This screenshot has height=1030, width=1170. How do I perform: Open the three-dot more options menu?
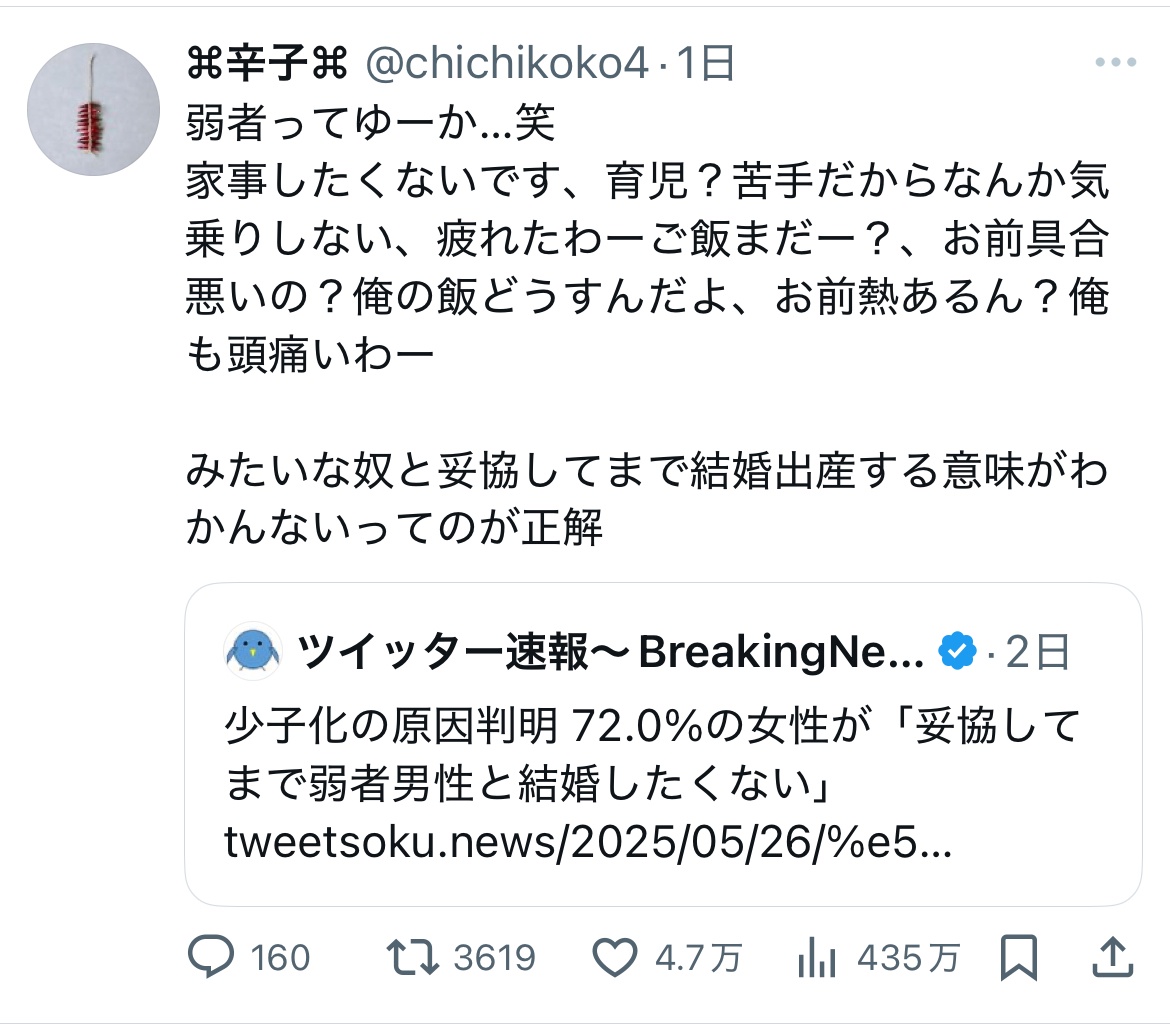coord(1115,63)
